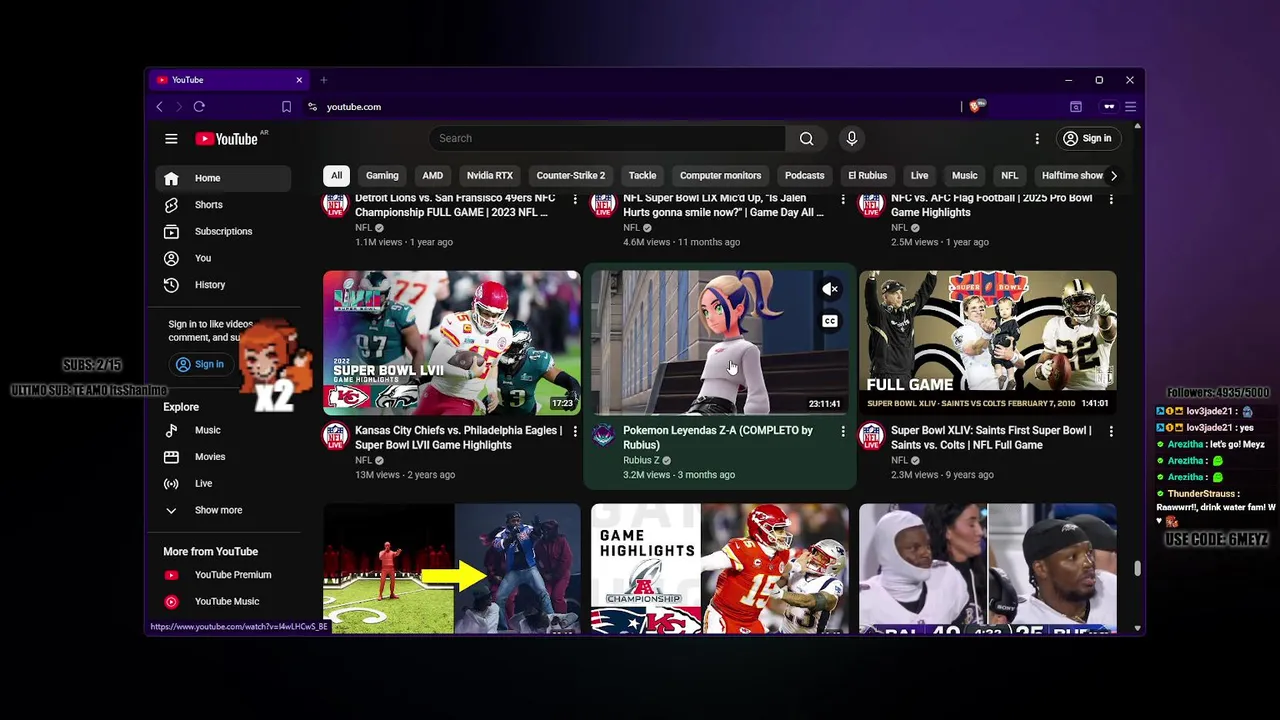Select the NFL filter chip

click(1009, 176)
